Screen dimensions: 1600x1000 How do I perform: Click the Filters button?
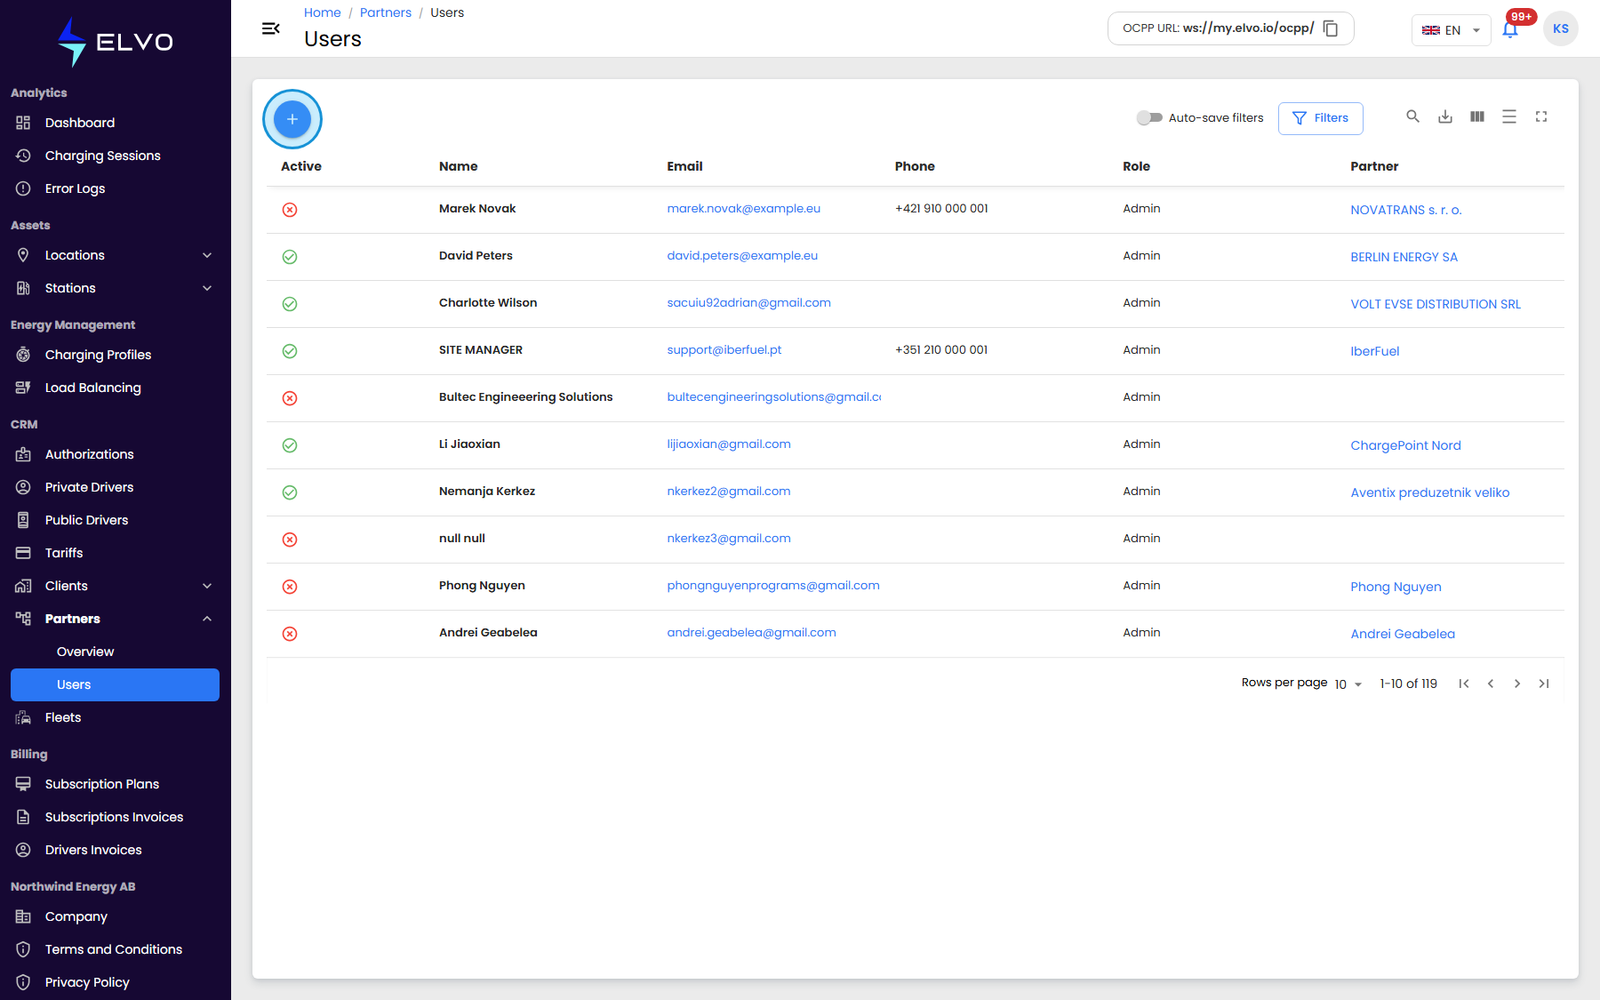1320,118
